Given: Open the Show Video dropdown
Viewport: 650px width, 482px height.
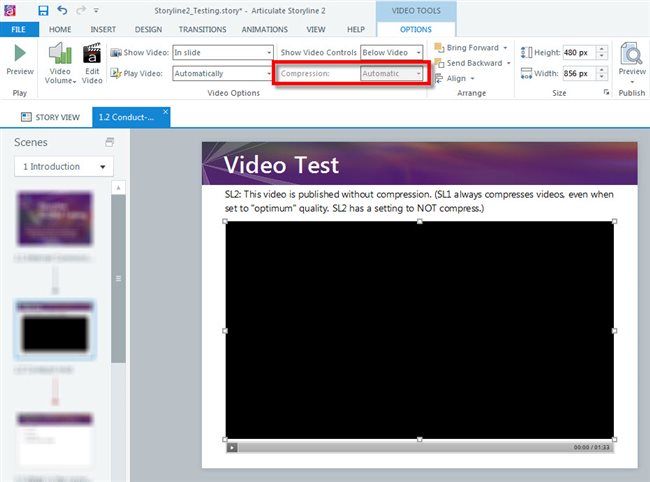Looking at the screenshot, I should coord(222,52).
